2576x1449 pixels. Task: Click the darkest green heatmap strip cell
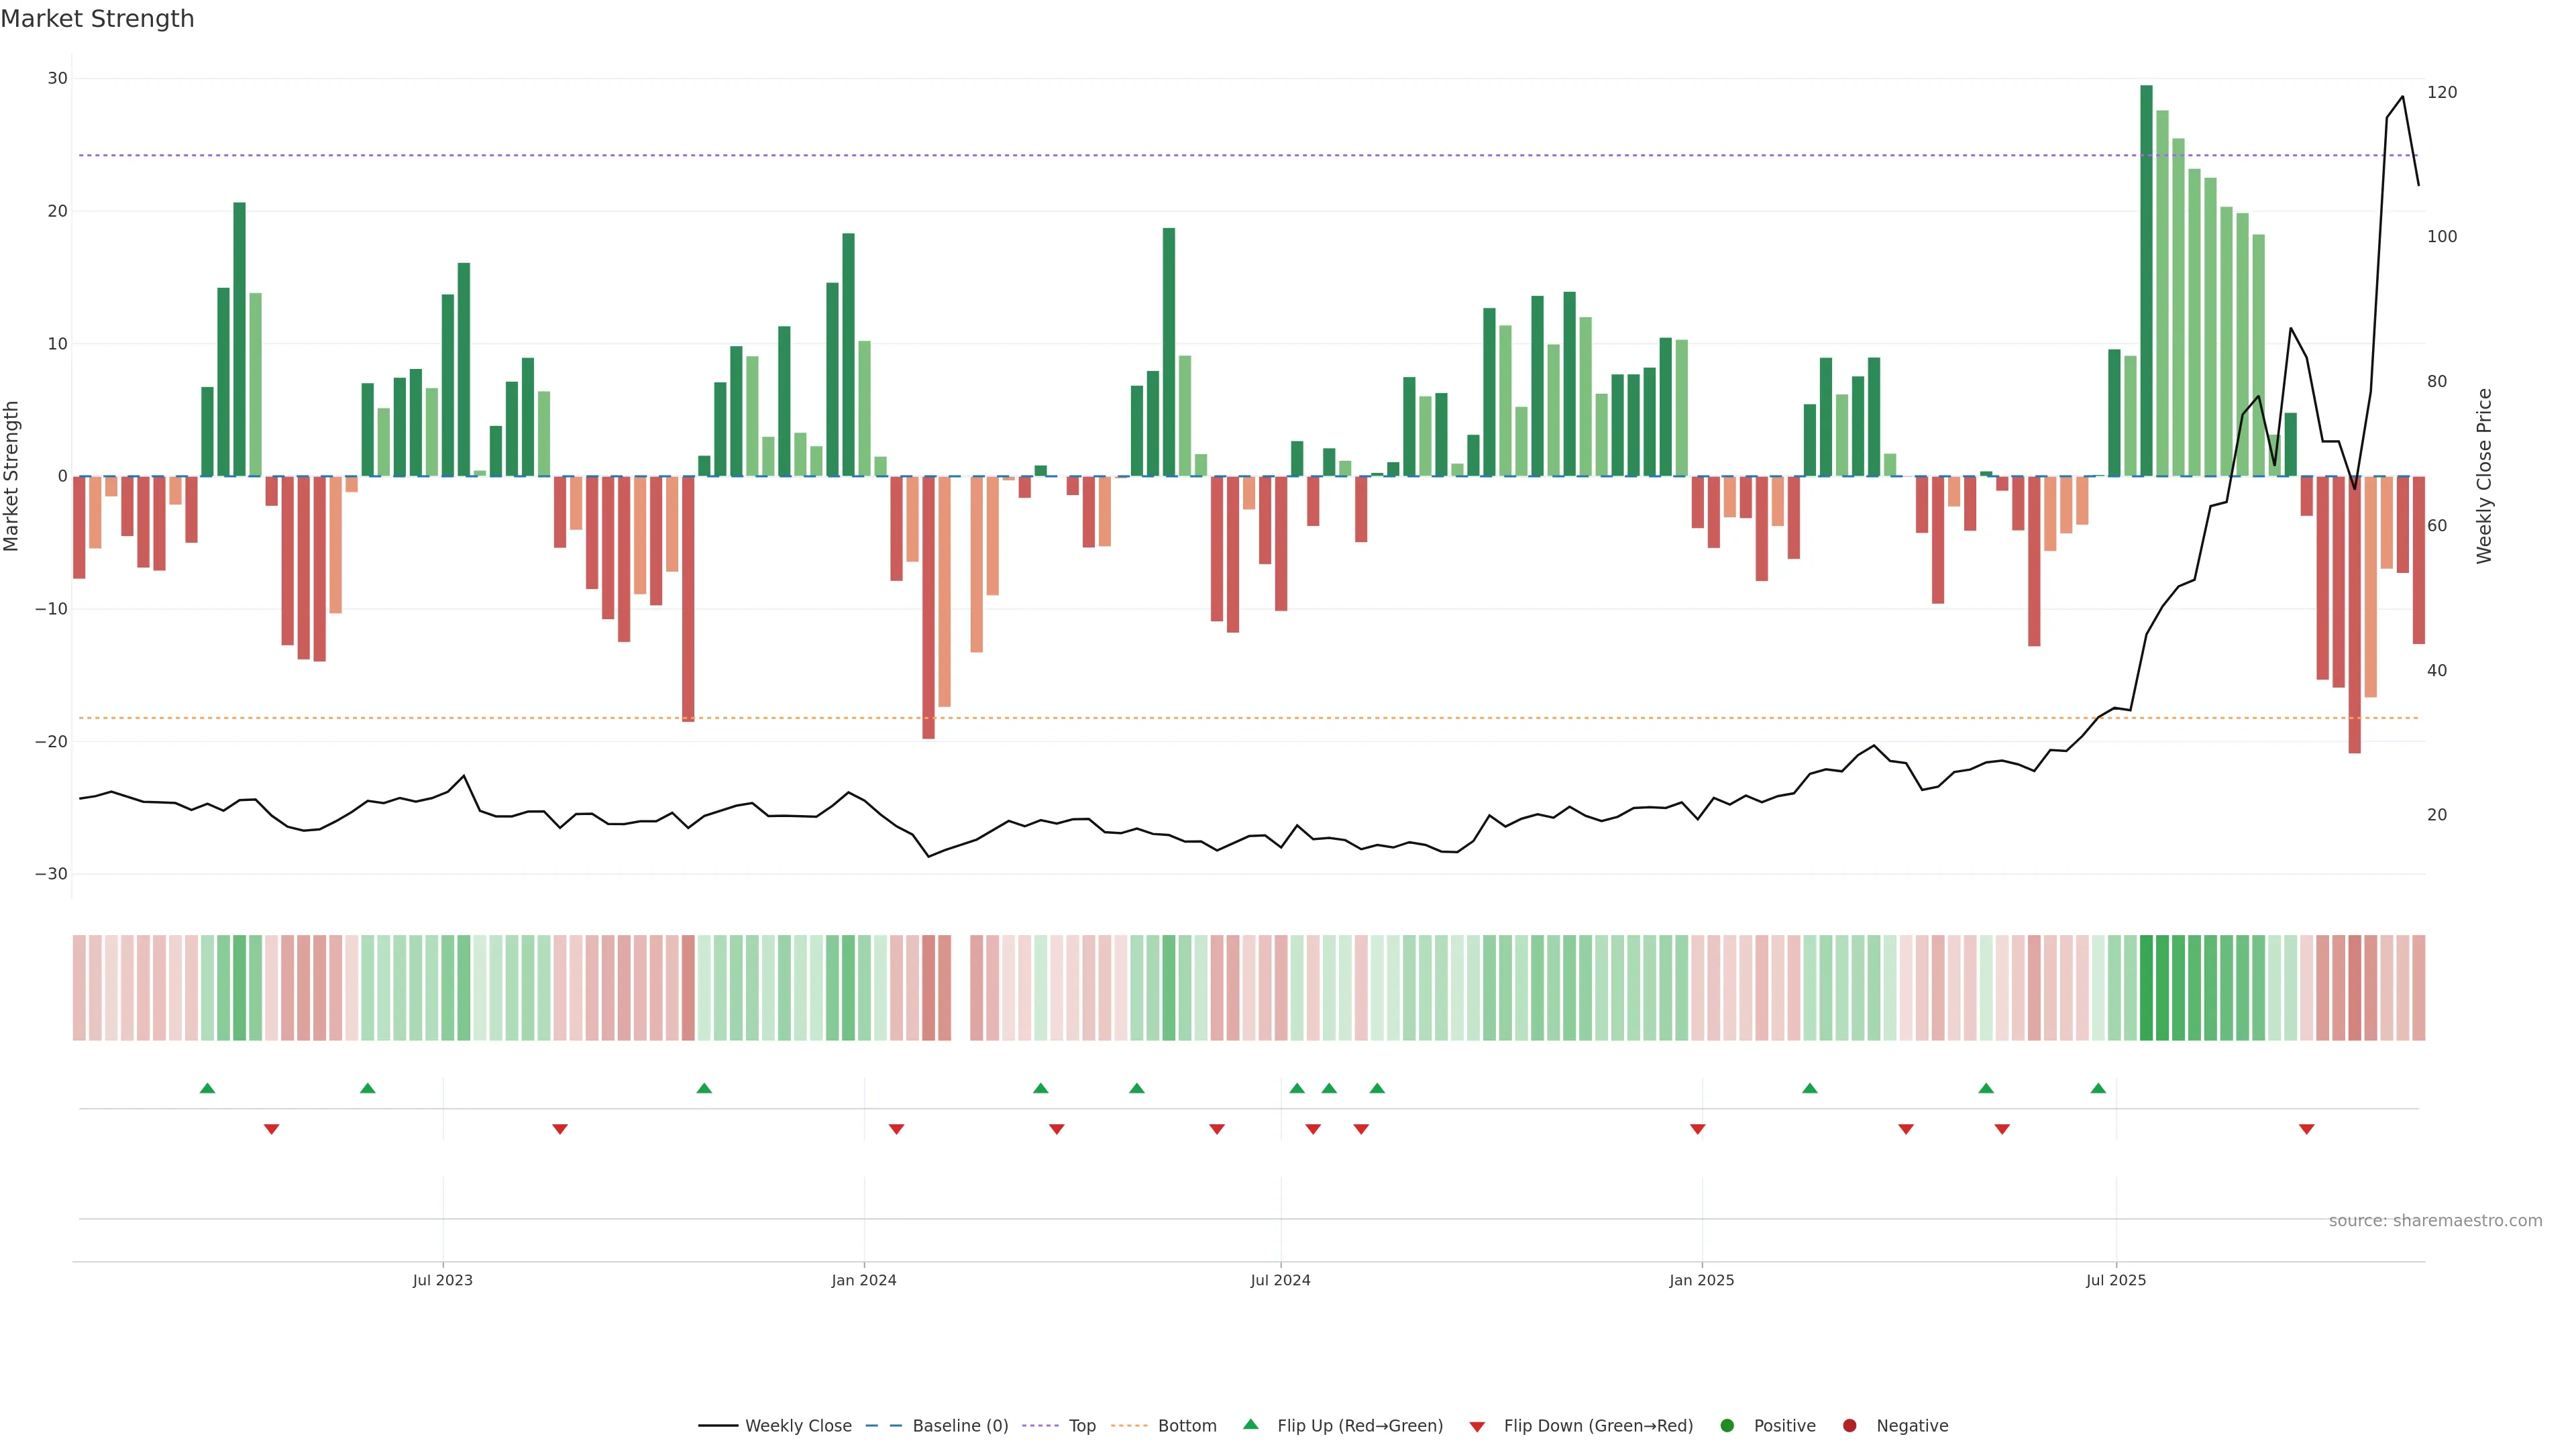[2146, 988]
